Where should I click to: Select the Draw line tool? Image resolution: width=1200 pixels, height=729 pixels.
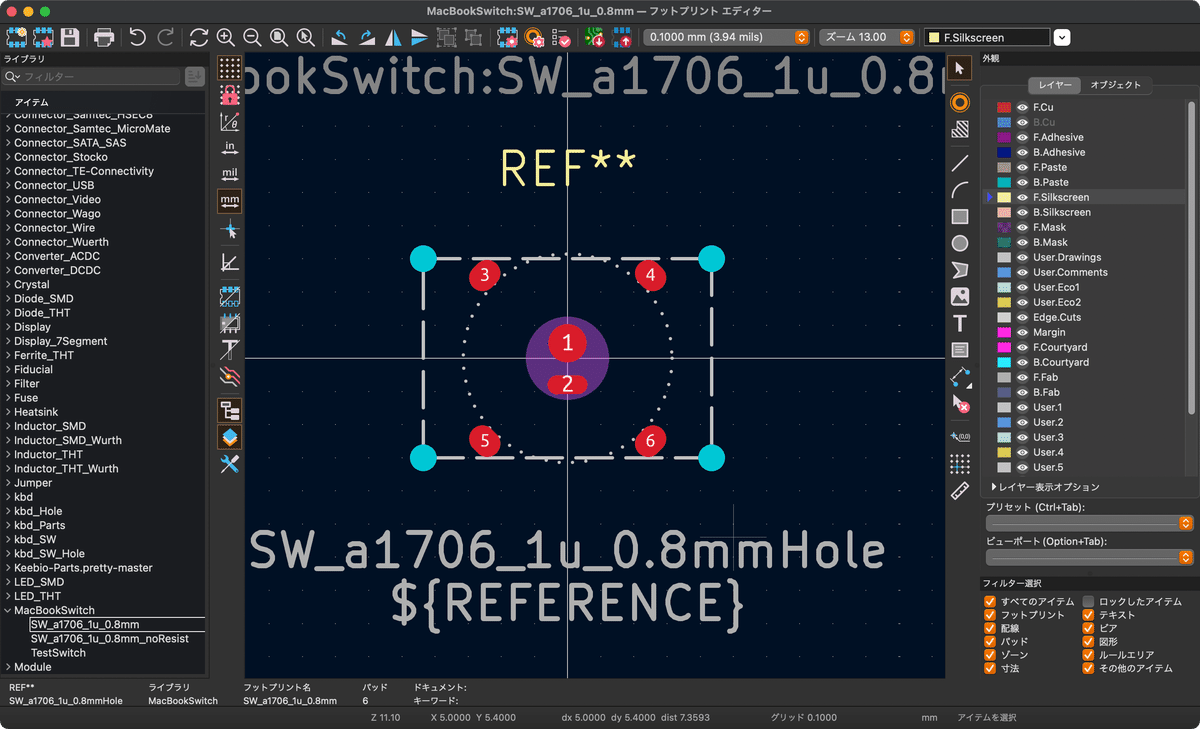click(960, 162)
